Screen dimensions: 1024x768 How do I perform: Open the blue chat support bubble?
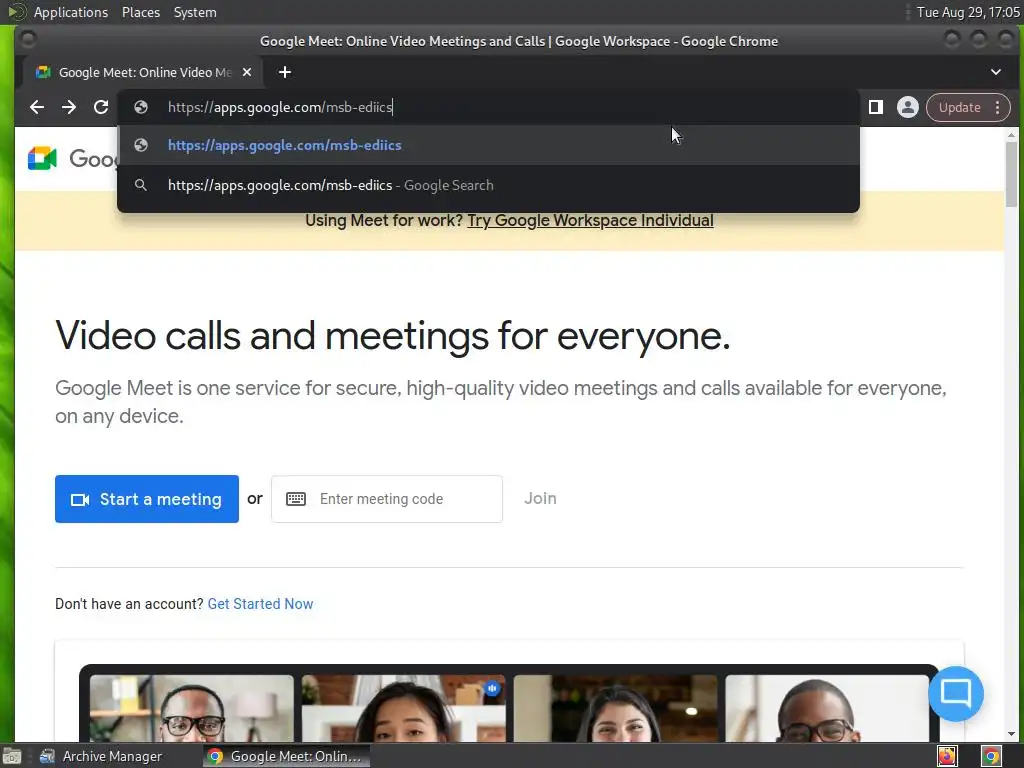click(956, 693)
